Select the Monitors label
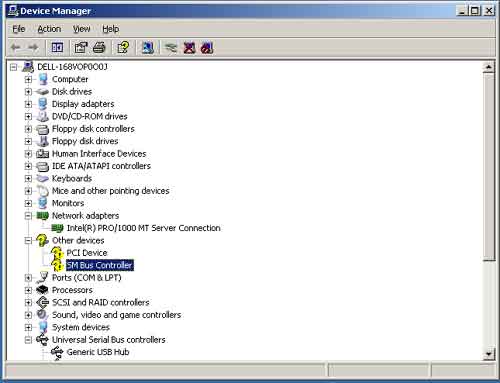The image size is (500, 383). pyautogui.click(x=68, y=203)
